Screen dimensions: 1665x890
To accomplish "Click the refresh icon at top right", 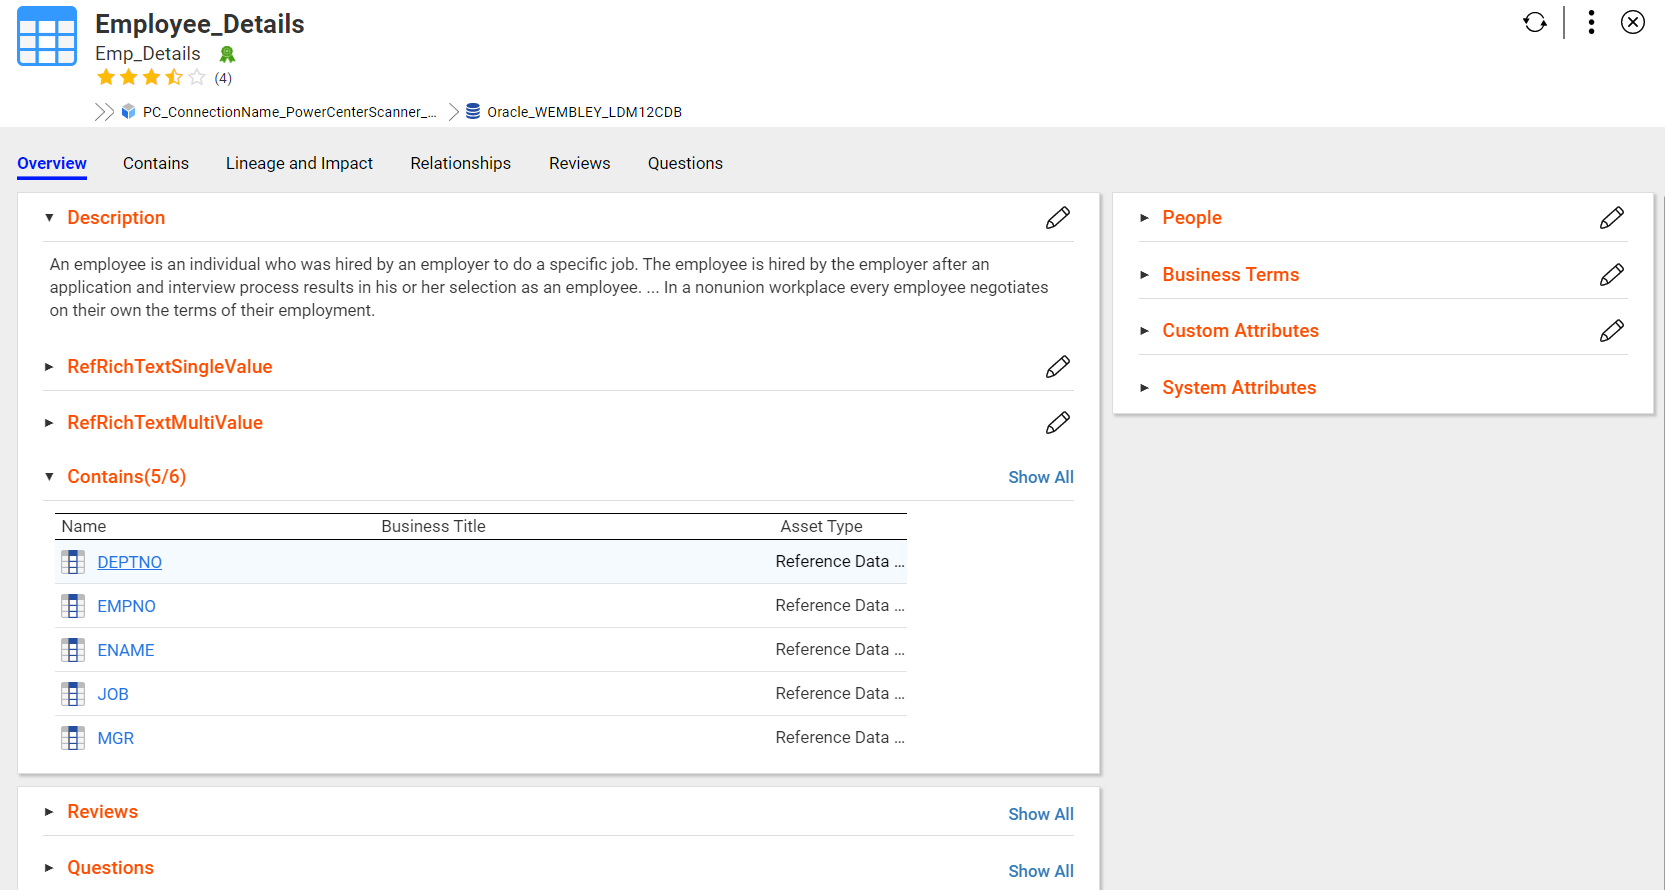I will 1535,22.
